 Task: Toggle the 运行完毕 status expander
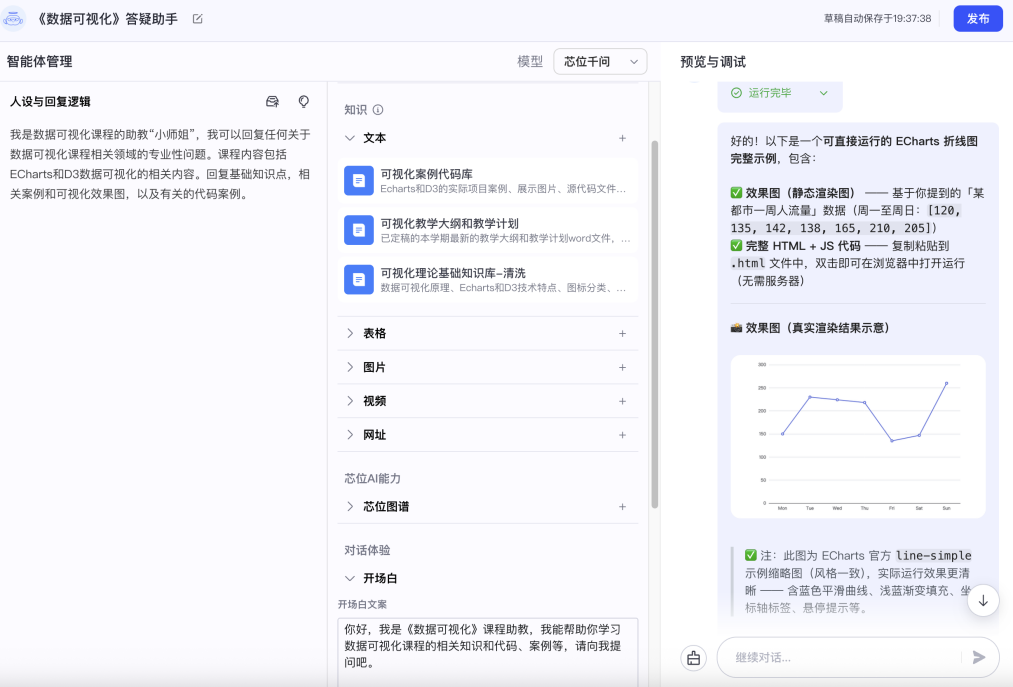coord(823,93)
